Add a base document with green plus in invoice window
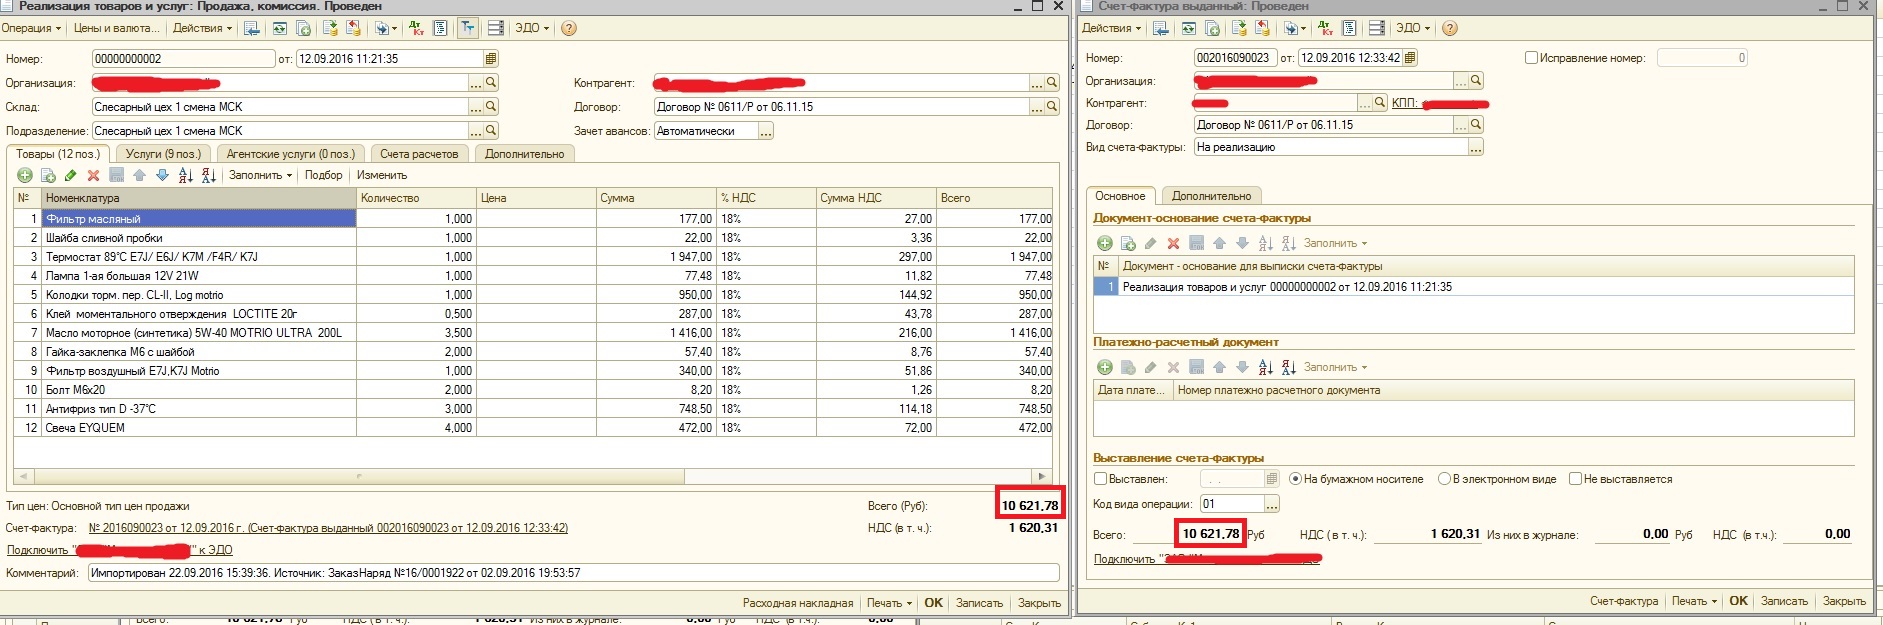 pos(1105,243)
